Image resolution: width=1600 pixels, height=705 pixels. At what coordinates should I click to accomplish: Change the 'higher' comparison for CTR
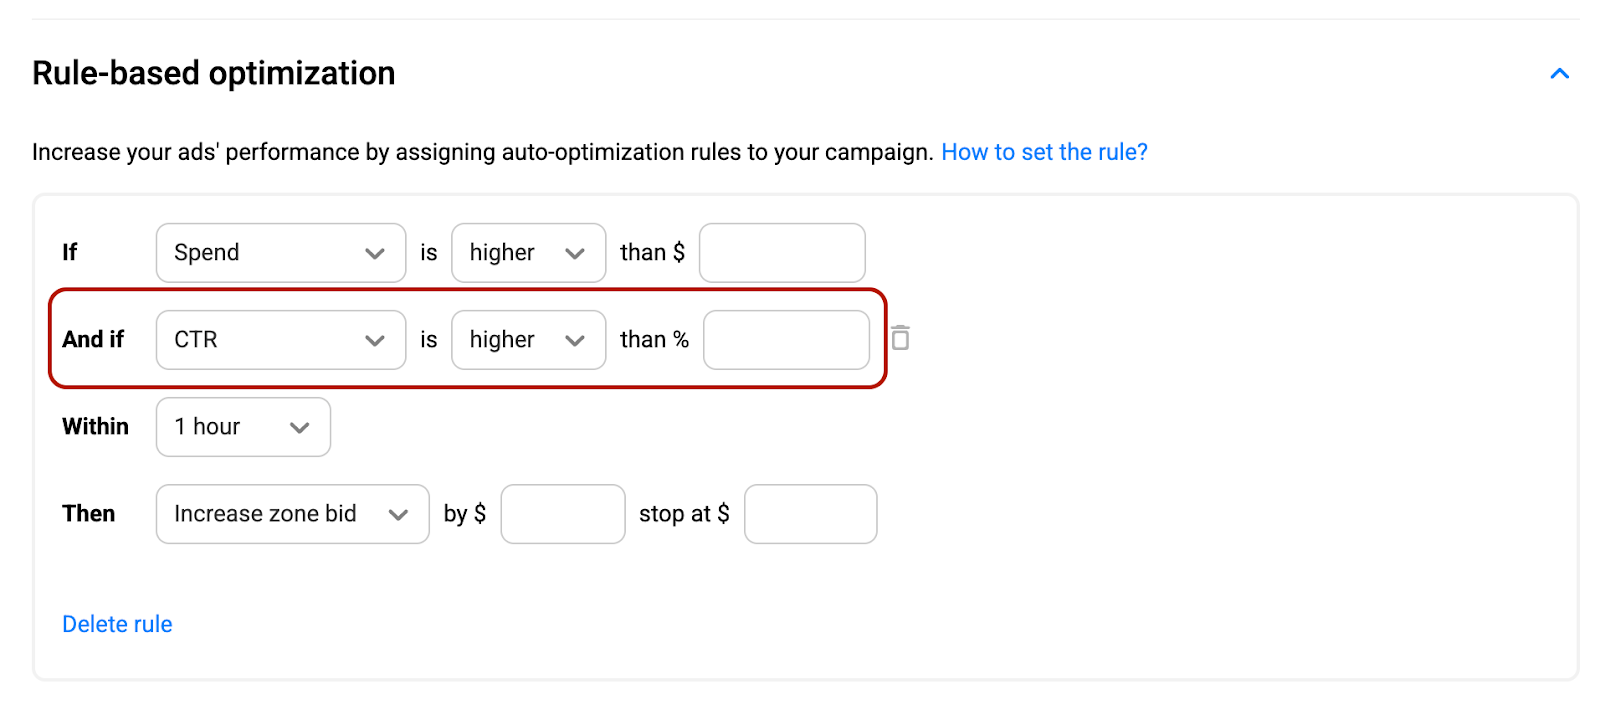(528, 340)
